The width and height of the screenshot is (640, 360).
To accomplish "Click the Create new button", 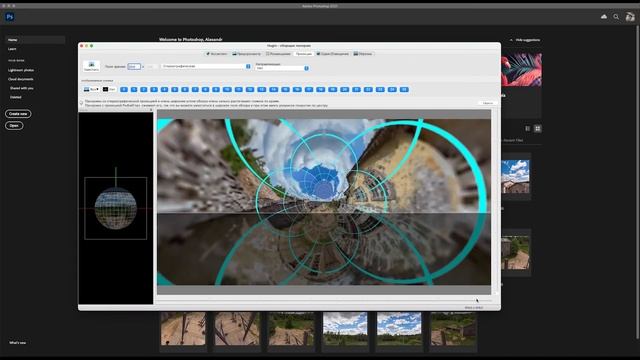I will tap(18, 114).
